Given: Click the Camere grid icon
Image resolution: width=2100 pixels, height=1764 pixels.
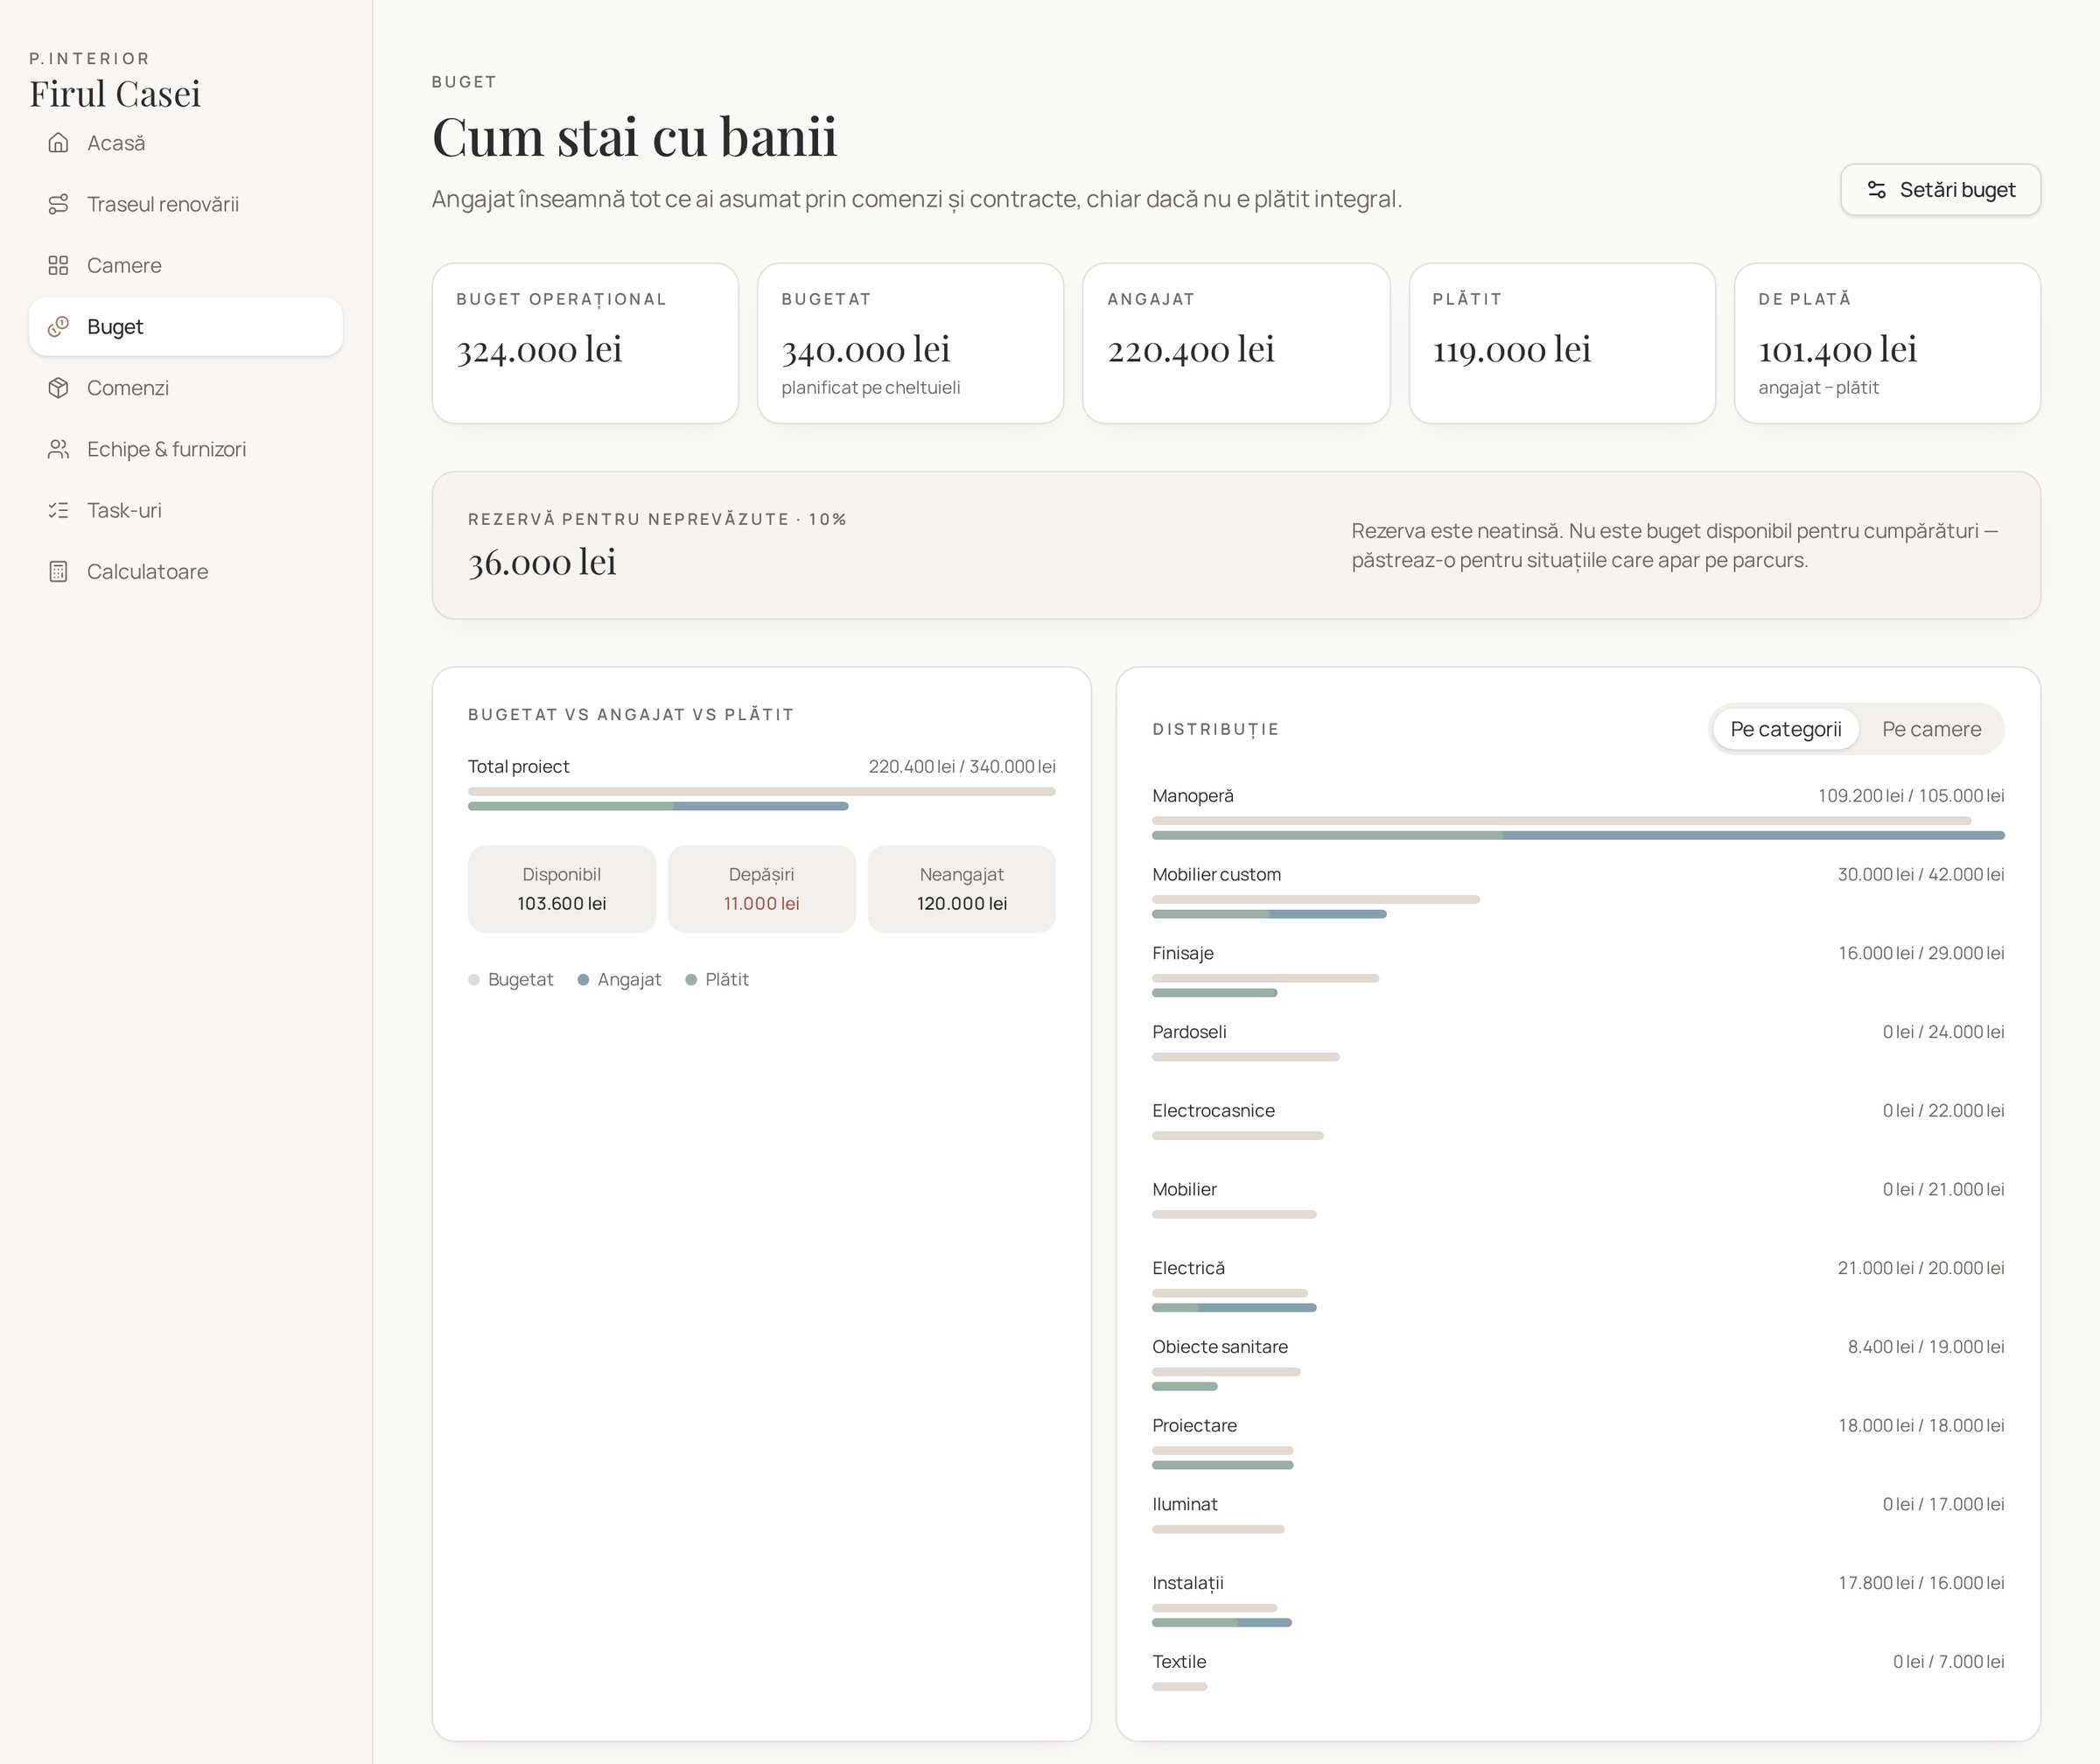Looking at the screenshot, I should point(58,265).
